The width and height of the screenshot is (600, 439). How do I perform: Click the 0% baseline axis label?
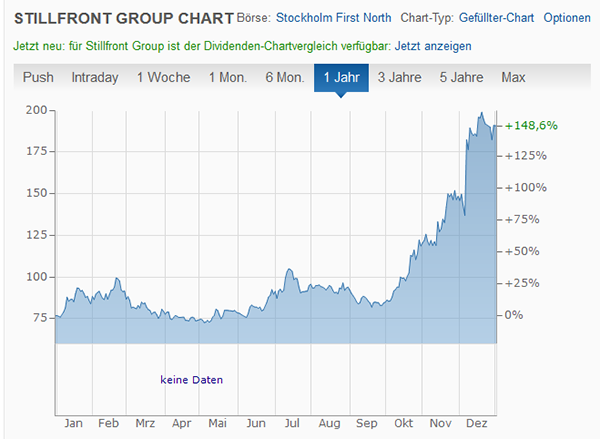click(x=514, y=315)
